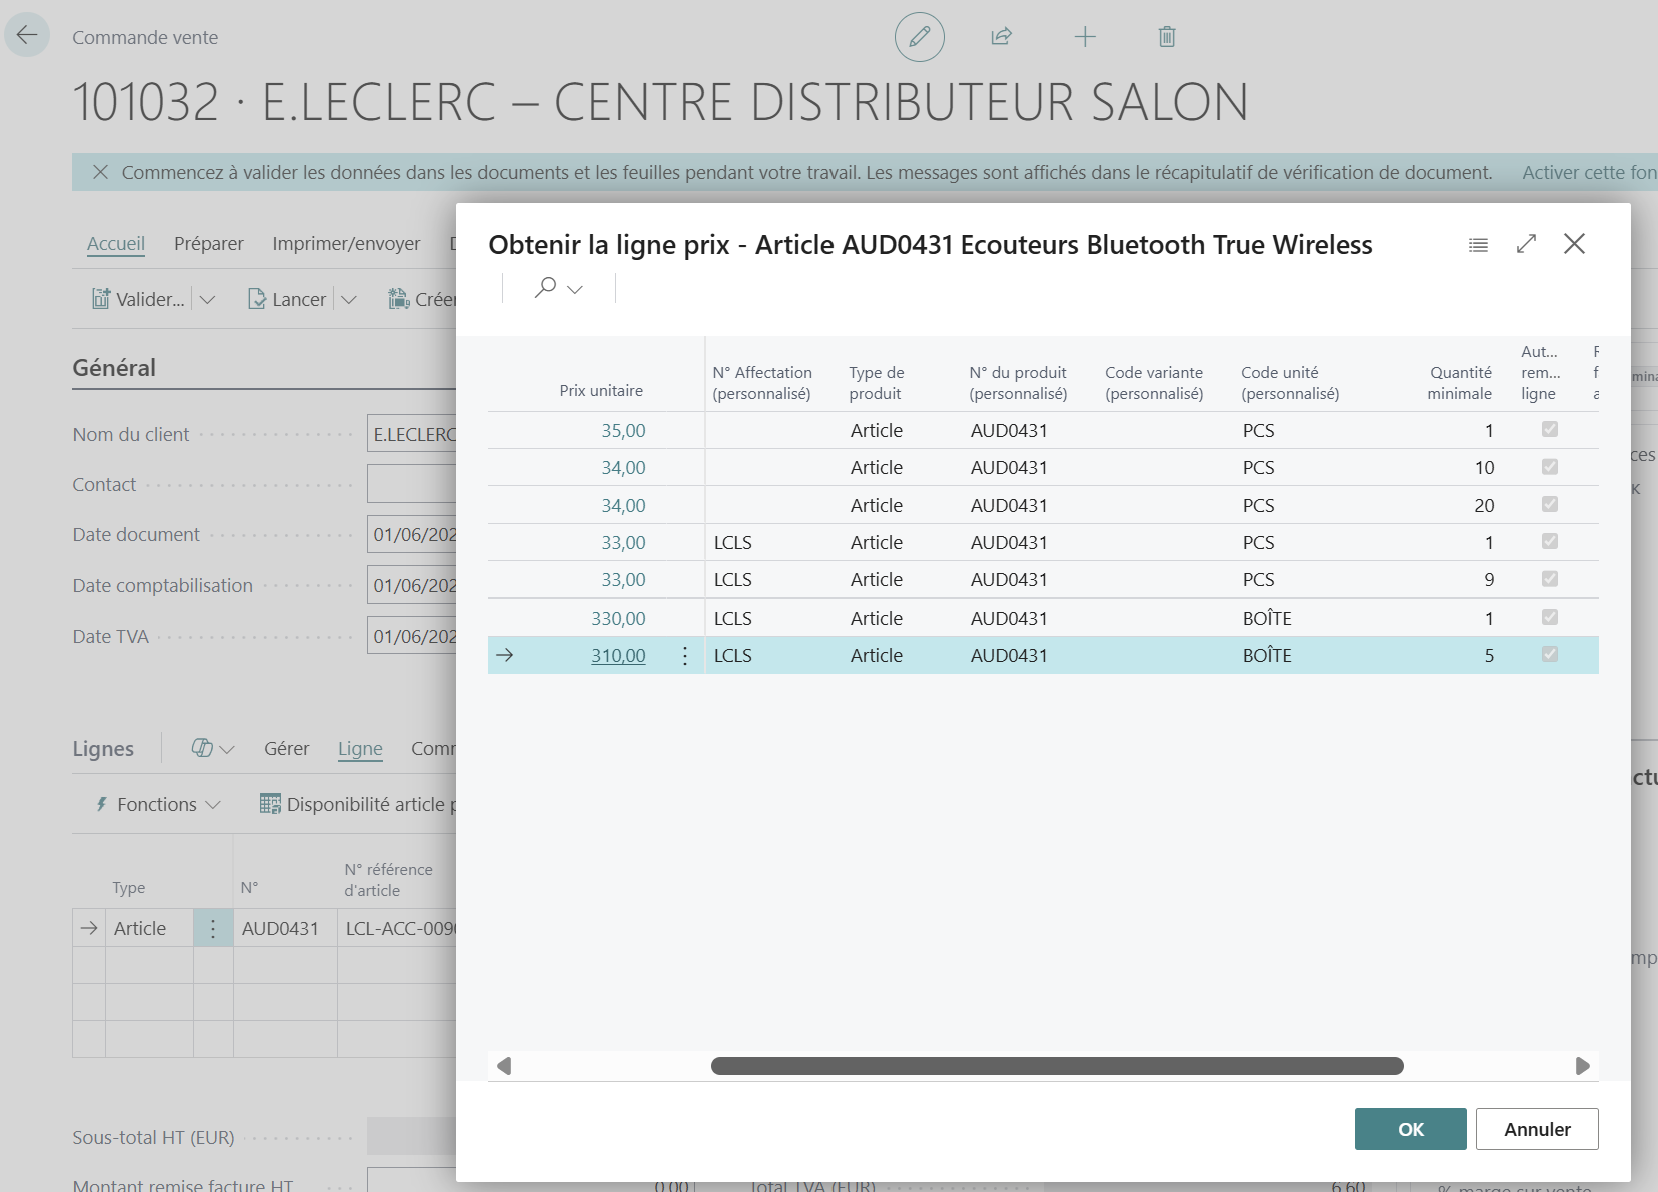
Task: Open the search icon in dialog
Action: tap(545, 288)
